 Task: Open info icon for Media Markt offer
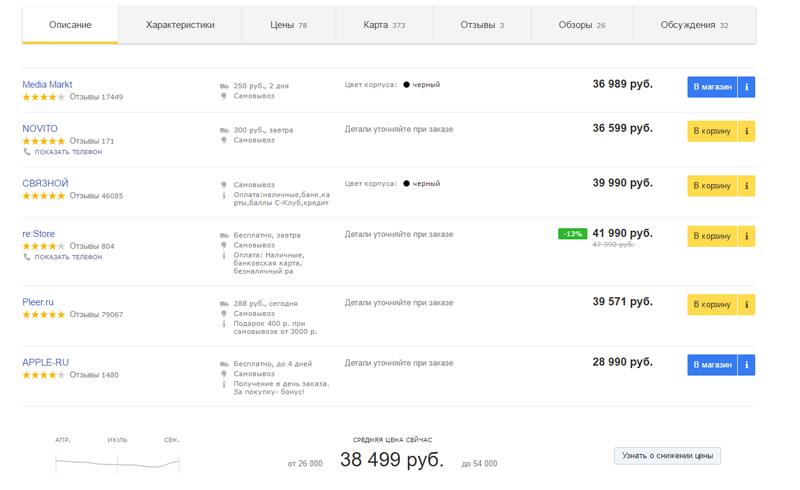click(746, 87)
